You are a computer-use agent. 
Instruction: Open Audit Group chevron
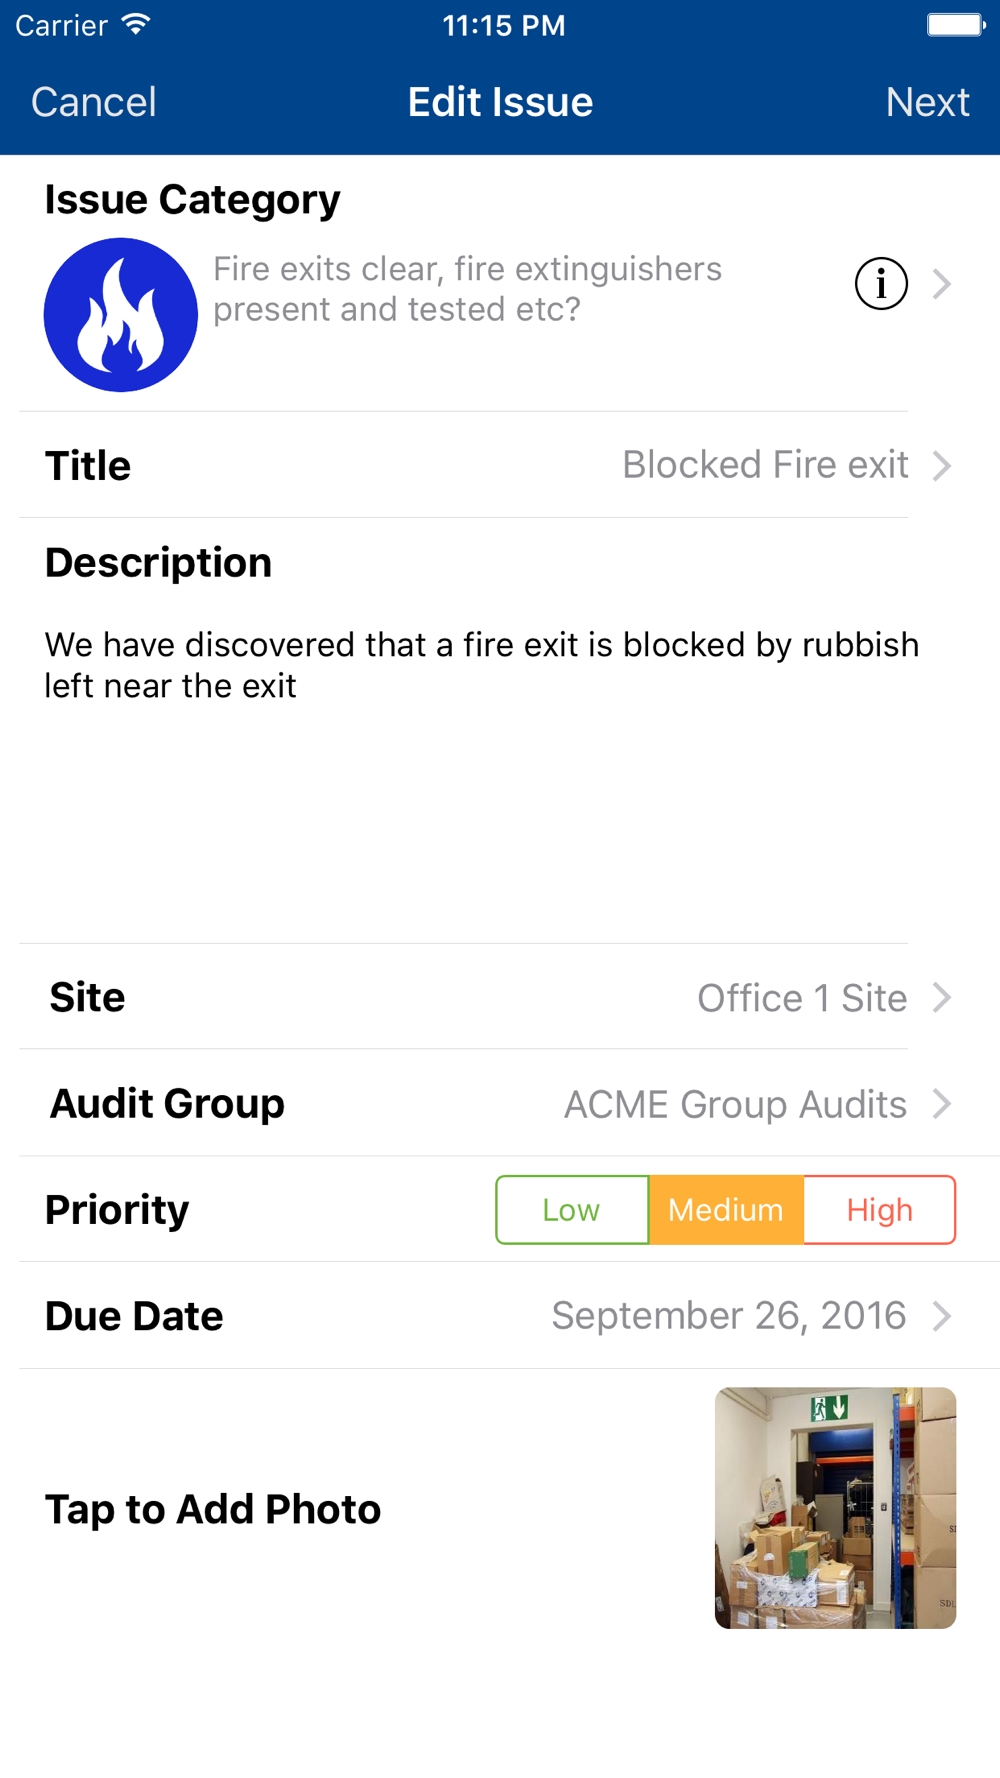pyautogui.click(x=941, y=1104)
